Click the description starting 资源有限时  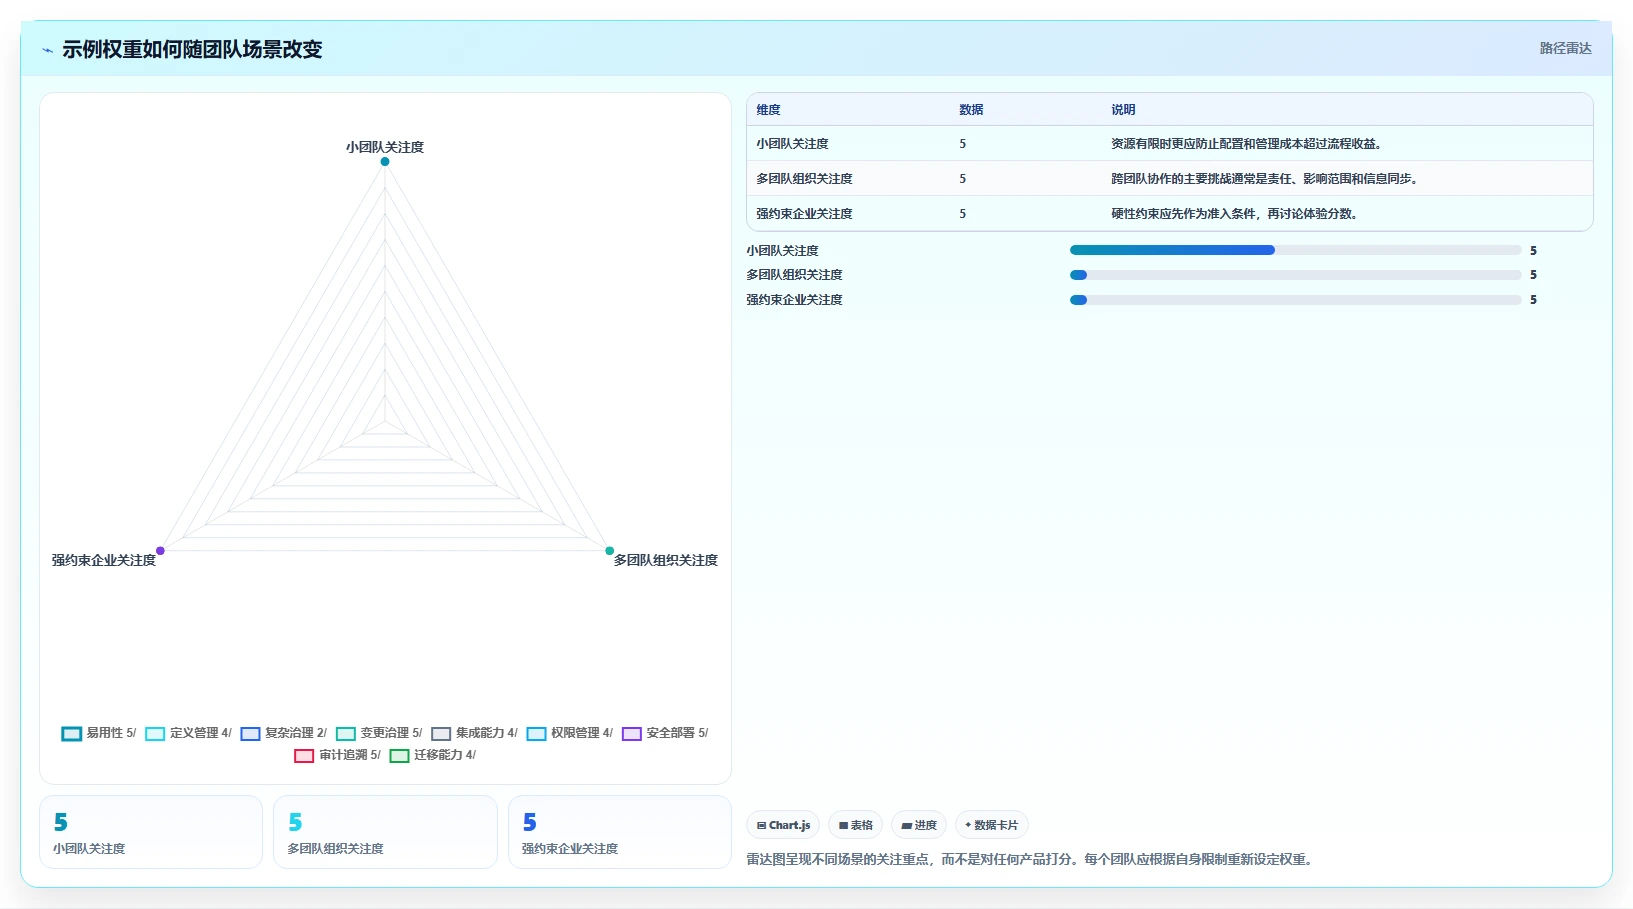1247,144
